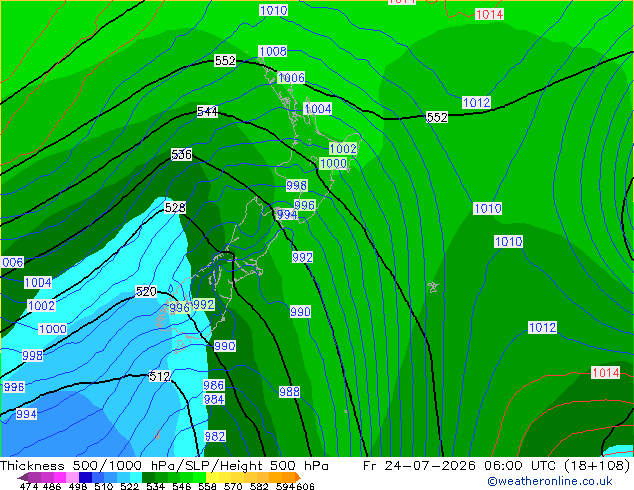The width and height of the screenshot is (634, 490).
Task: Click the red '1014' label in lower right
Action: pos(605,372)
